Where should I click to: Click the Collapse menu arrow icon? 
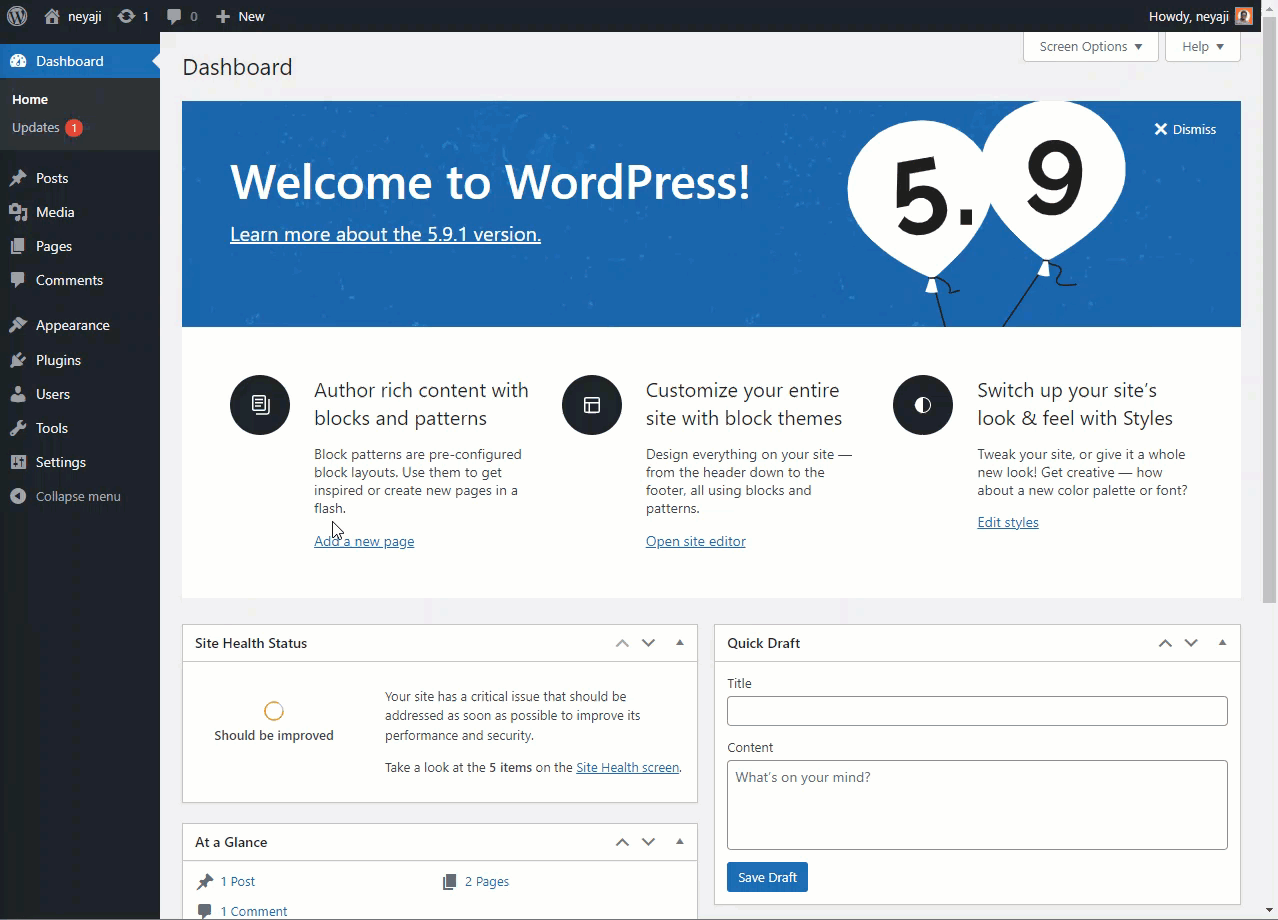click(18, 496)
